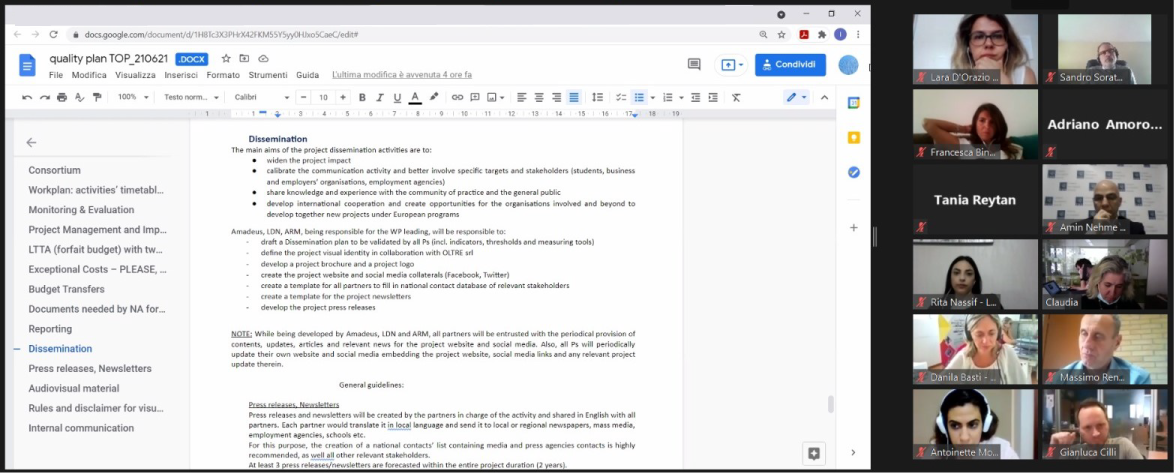Open the zoom 100% dropdown
The image size is (1174, 473).
point(133,97)
